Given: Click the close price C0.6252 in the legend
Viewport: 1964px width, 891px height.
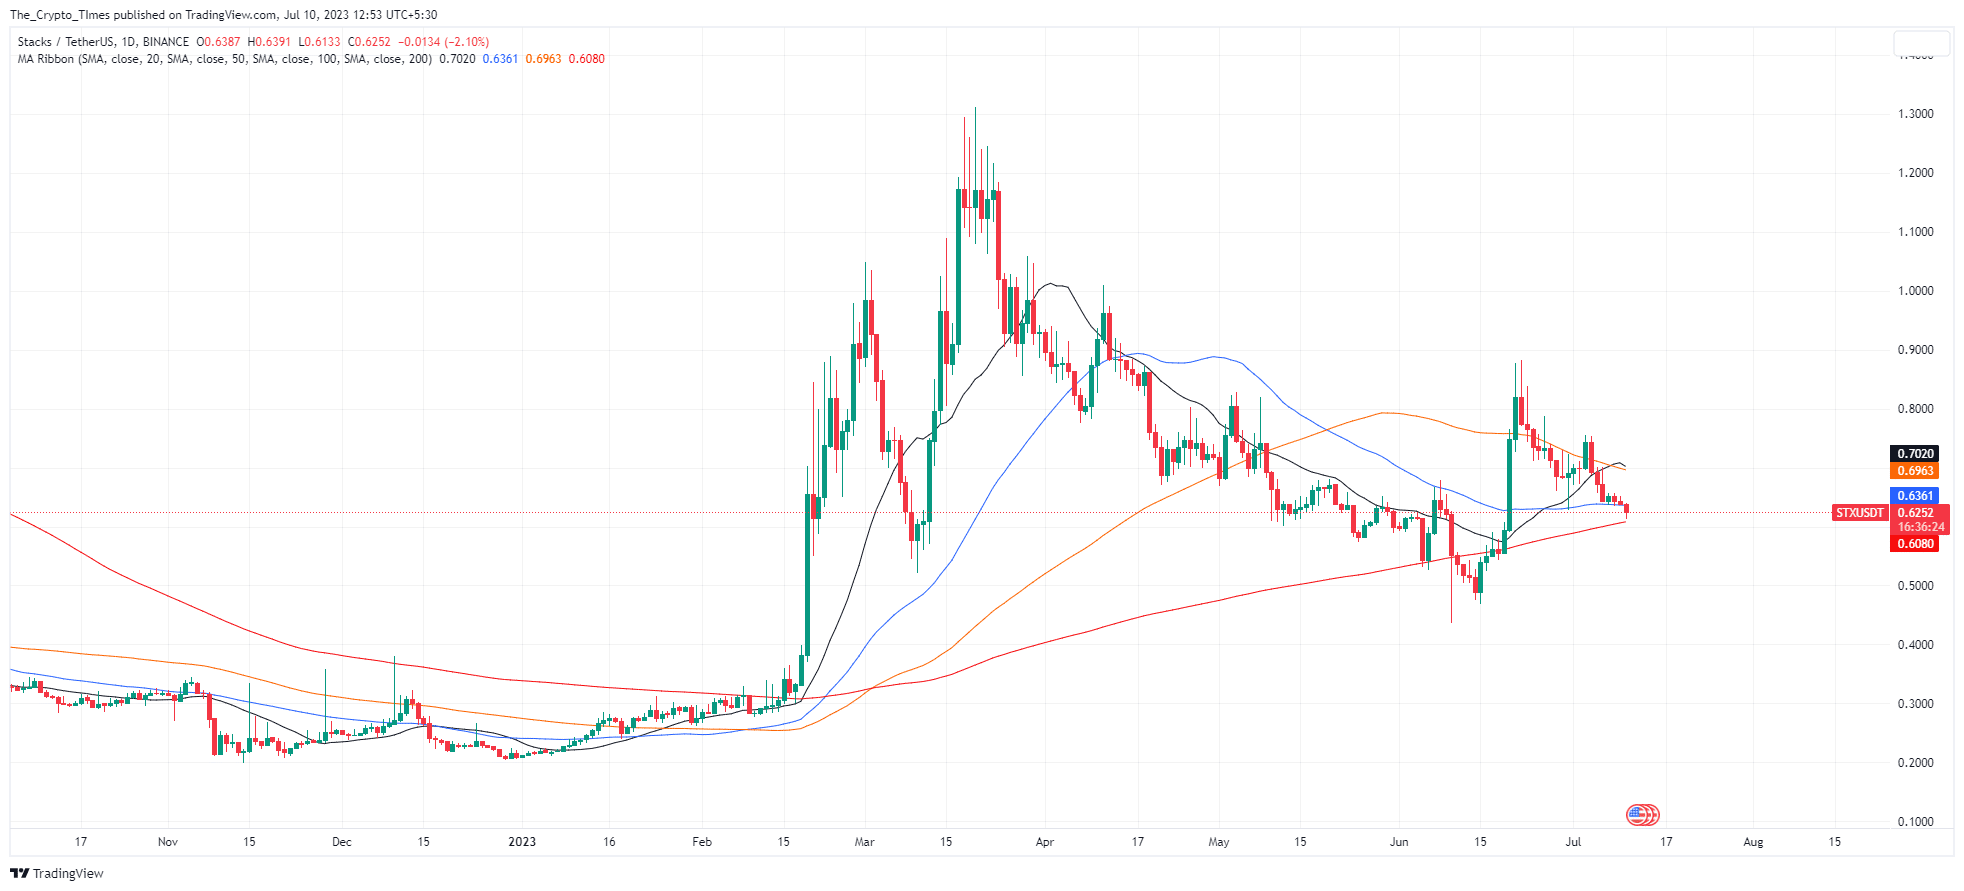Looking at the screenshot, I should [x=369, y=42].
